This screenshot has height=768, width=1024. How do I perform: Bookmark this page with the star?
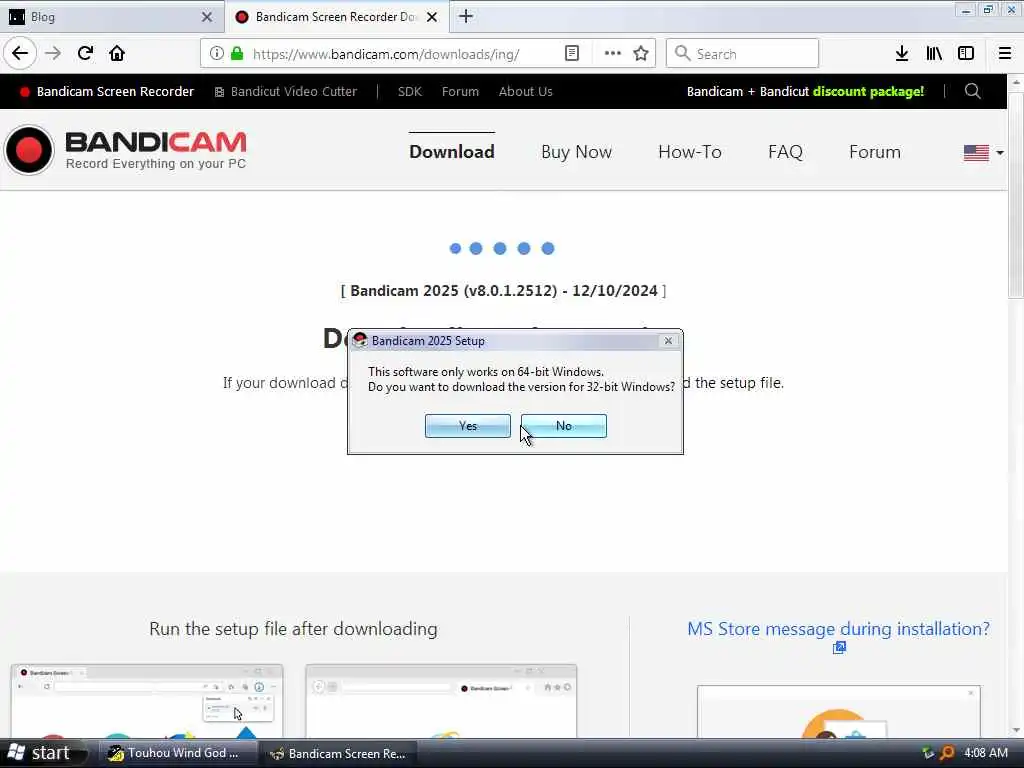[641, 54]
